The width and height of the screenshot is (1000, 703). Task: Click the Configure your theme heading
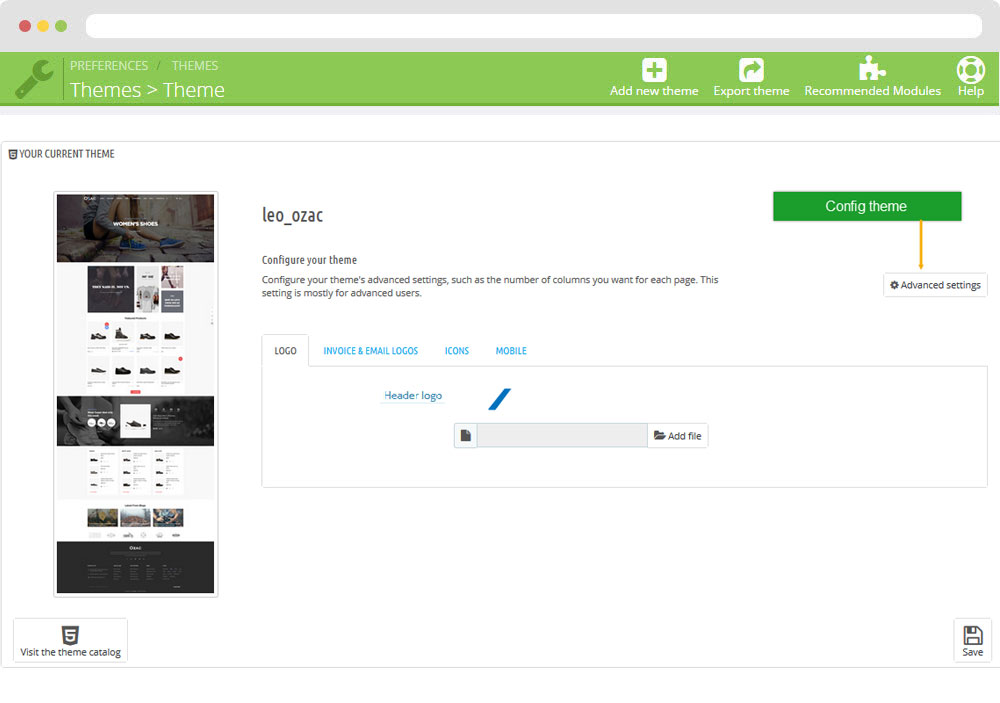tap(309, 260)
